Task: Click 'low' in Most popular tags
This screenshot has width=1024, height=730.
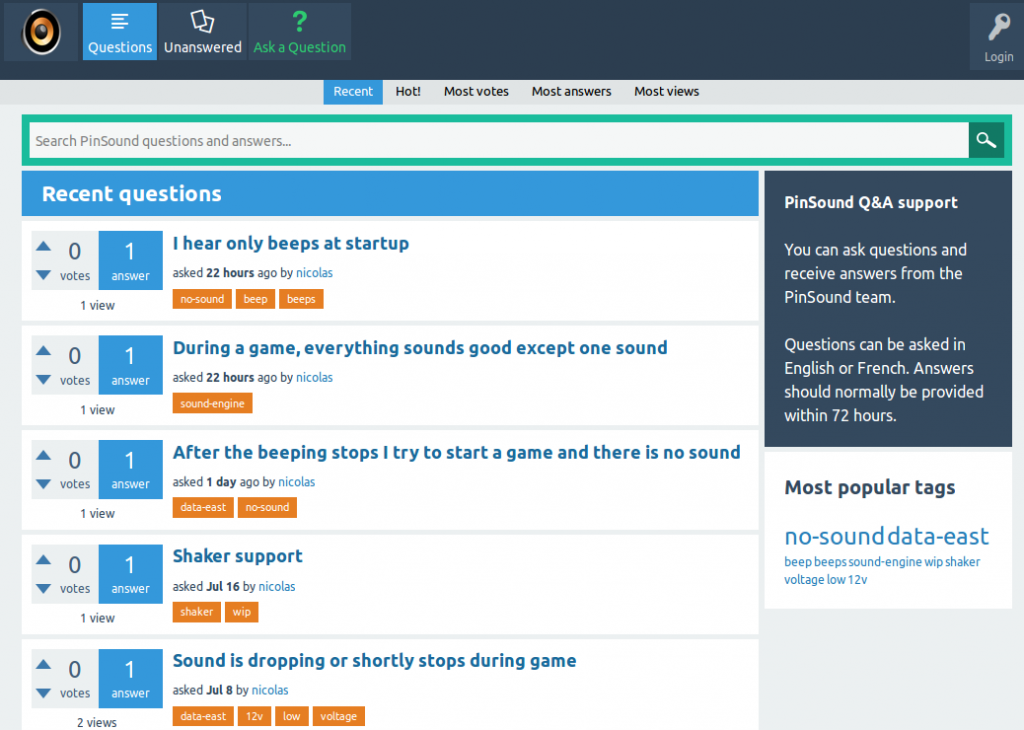Action: 836,580
